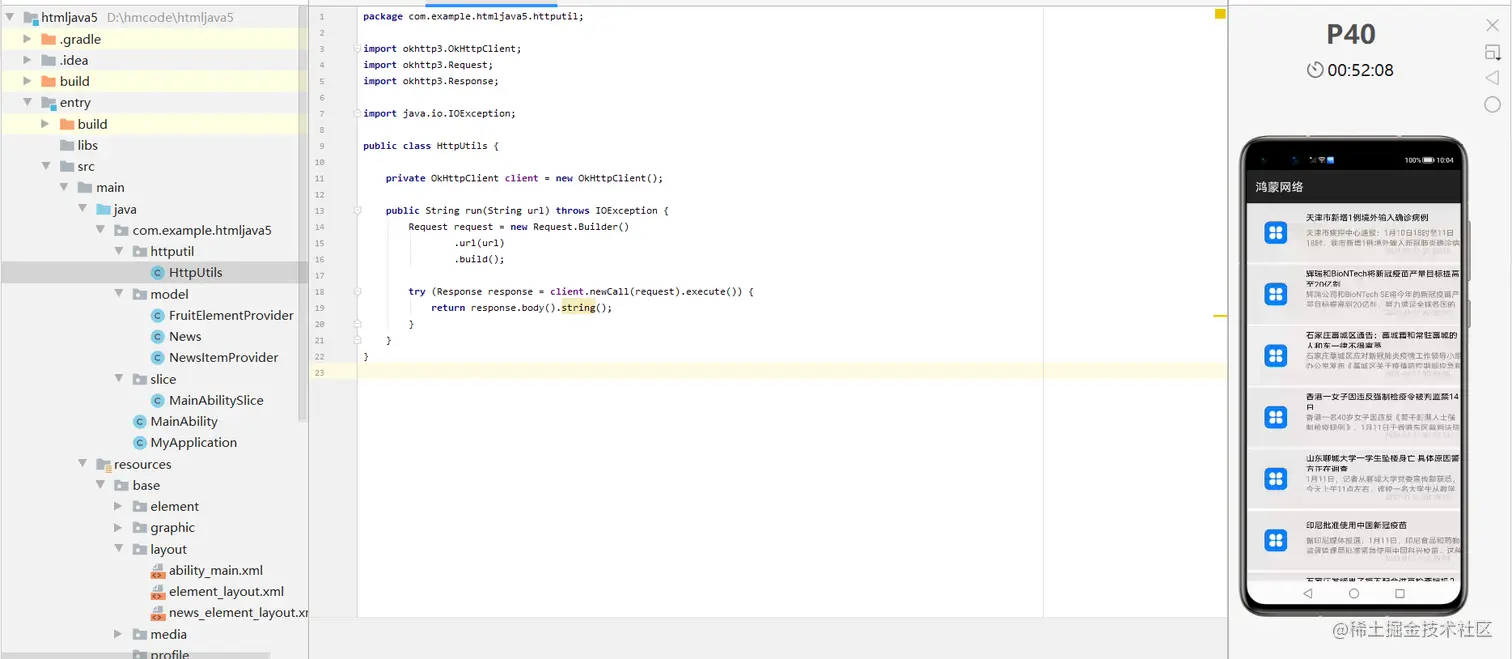Click the class icon of HttpUtils file
1512x659 pixels.
(x=157, y=272)
